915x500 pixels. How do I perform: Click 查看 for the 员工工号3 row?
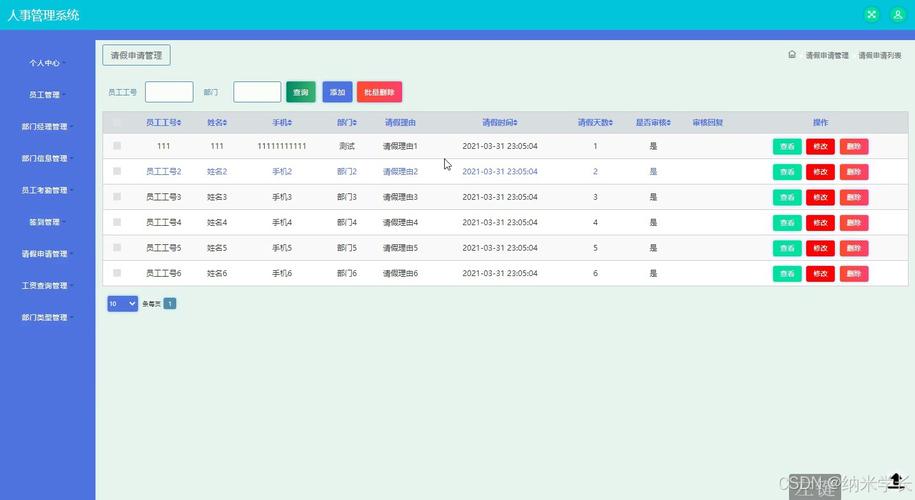787,197
